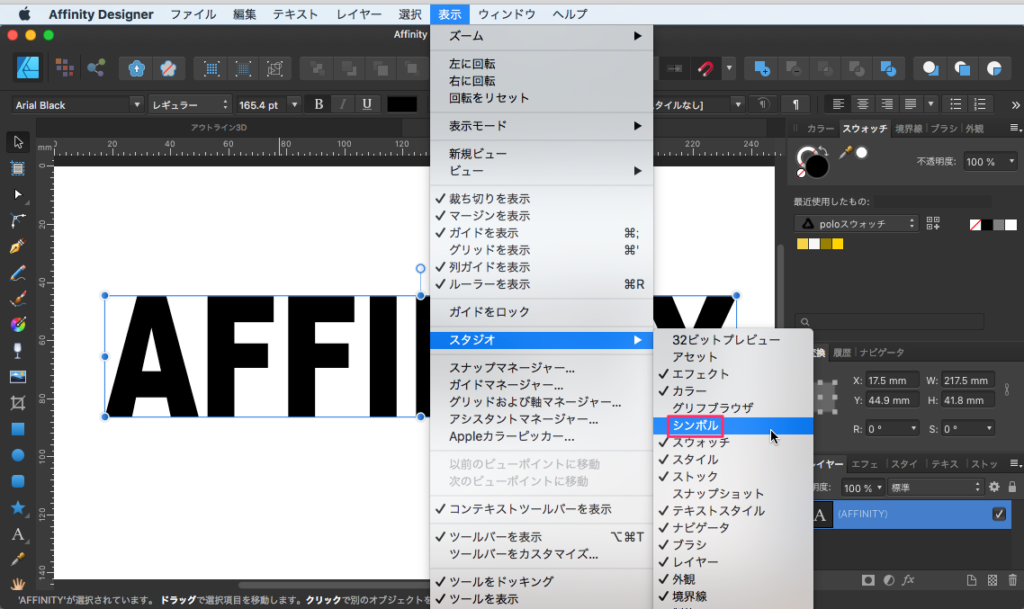Click the delete layer trash icon
The image size is (1024, 609).
coord(1013,580)
